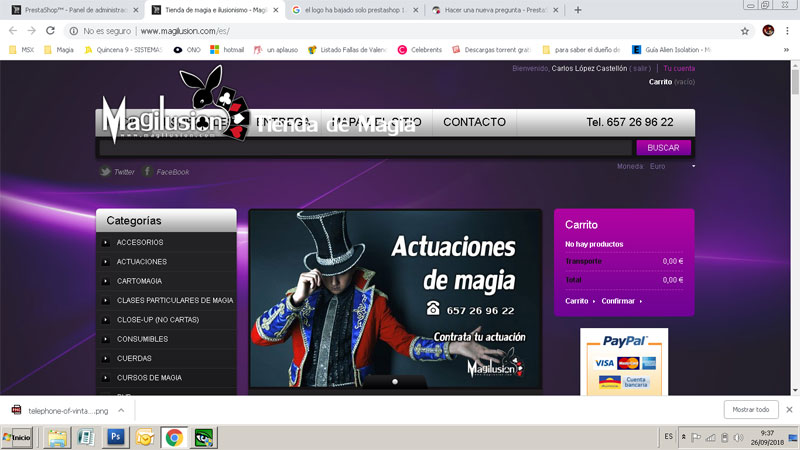800x450 pixels.
Task: Open the Quincena 9 - SISTEMAS bookmark
Action: point(123,49)
